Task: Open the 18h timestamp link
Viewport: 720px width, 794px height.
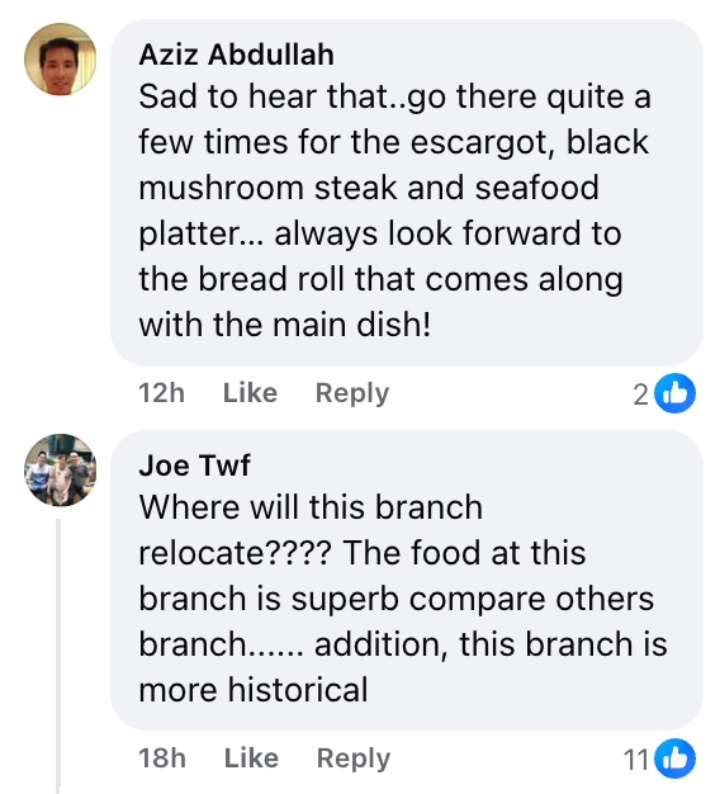Action: [161, 759]
